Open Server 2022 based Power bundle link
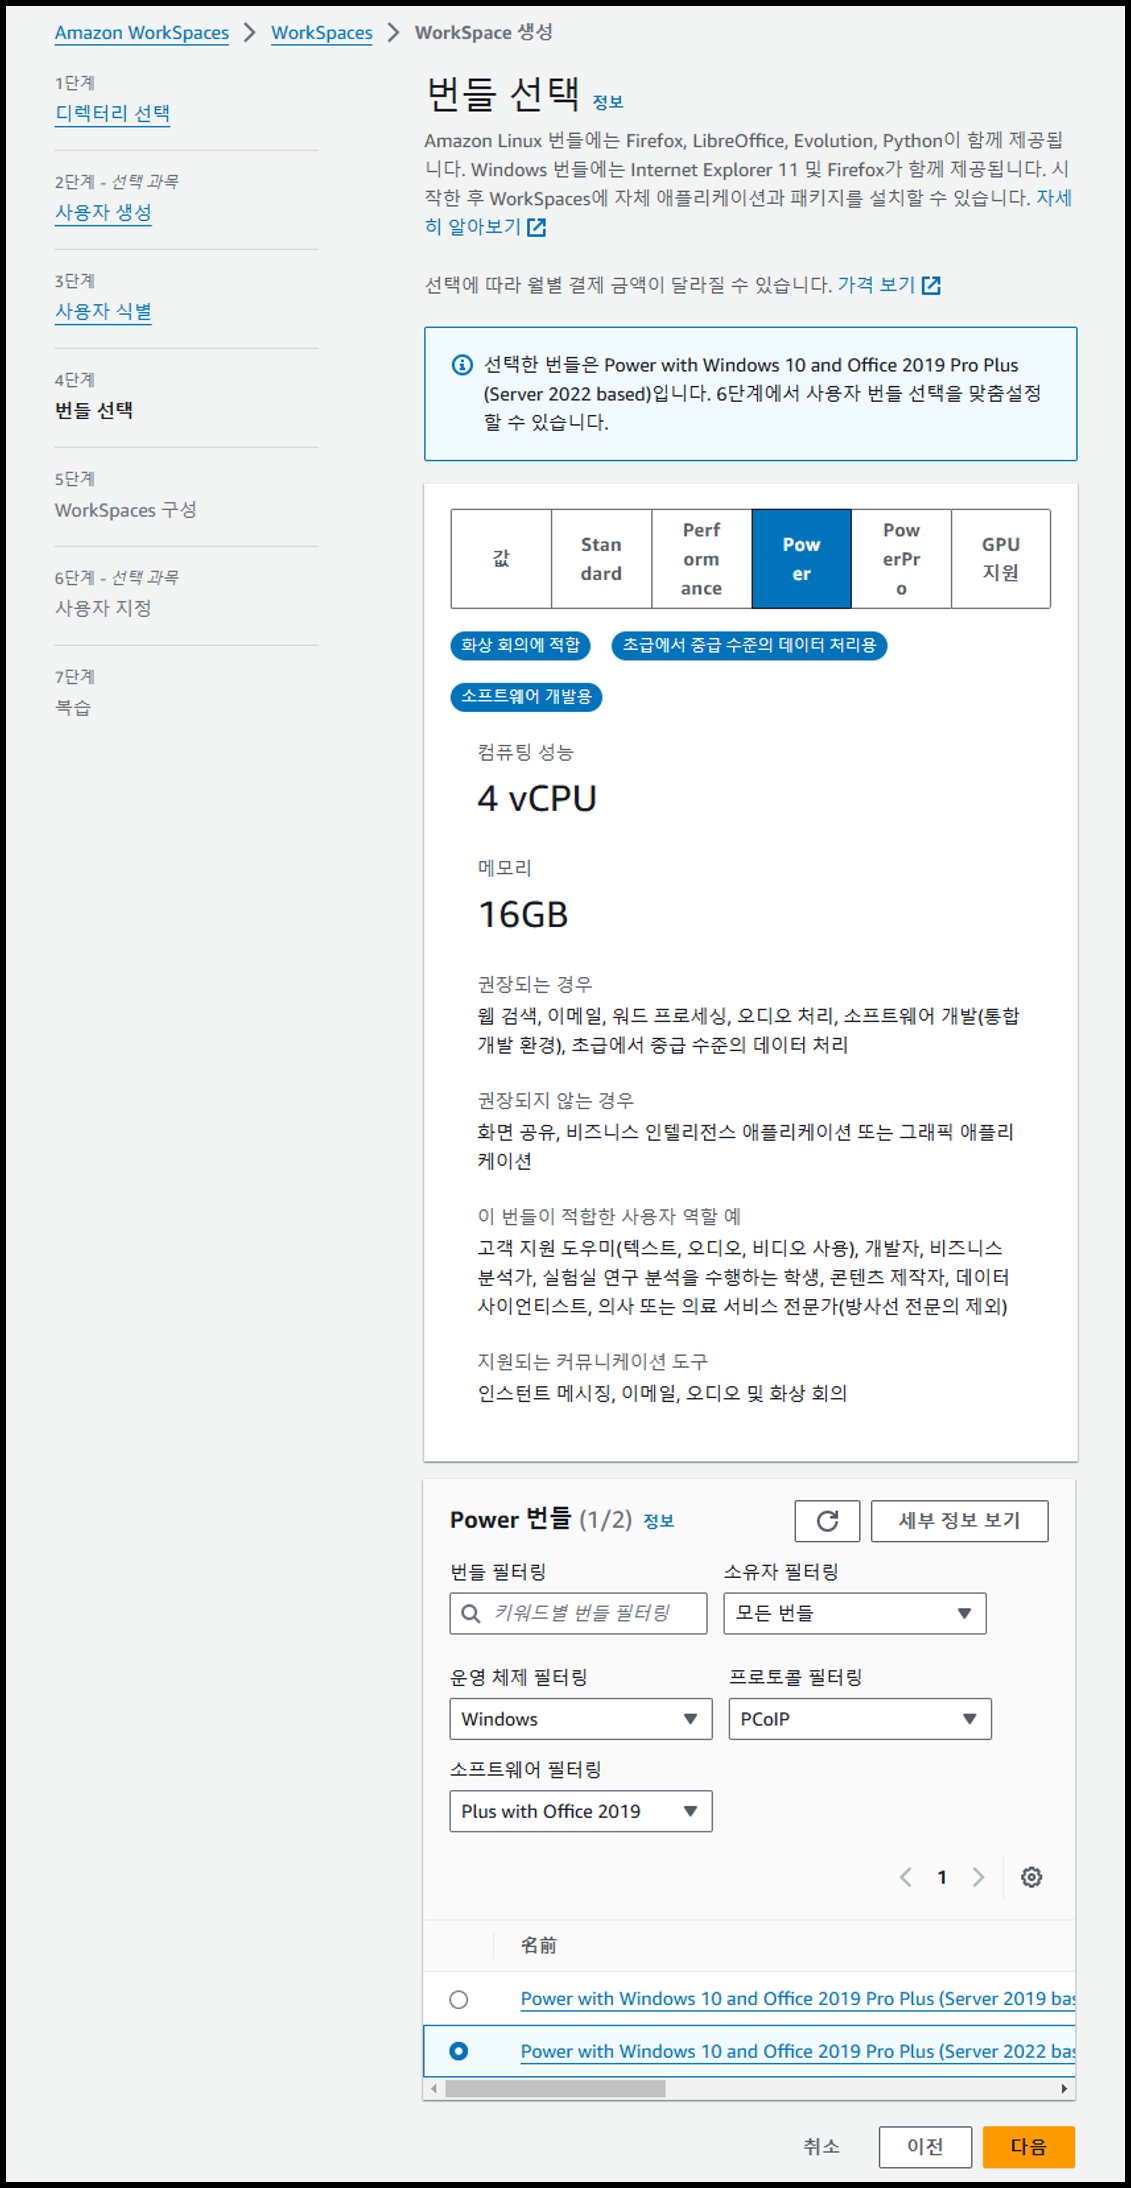1131x2188 pixels. coord(797,2051)
